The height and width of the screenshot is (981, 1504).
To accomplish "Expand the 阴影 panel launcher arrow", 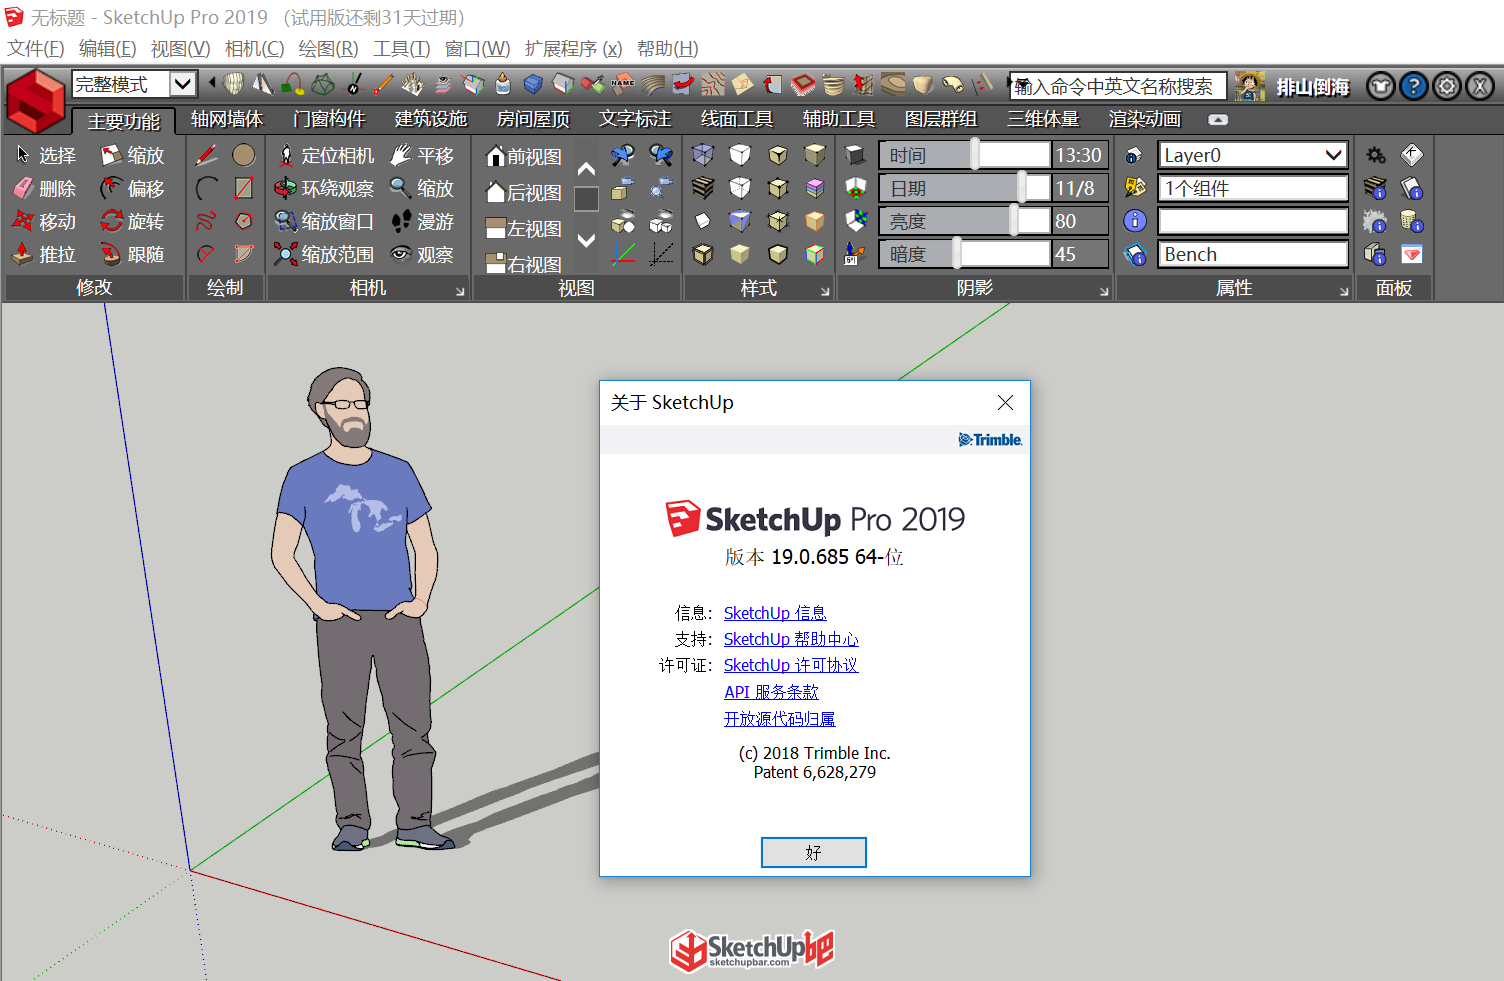I will point(1104,291).
